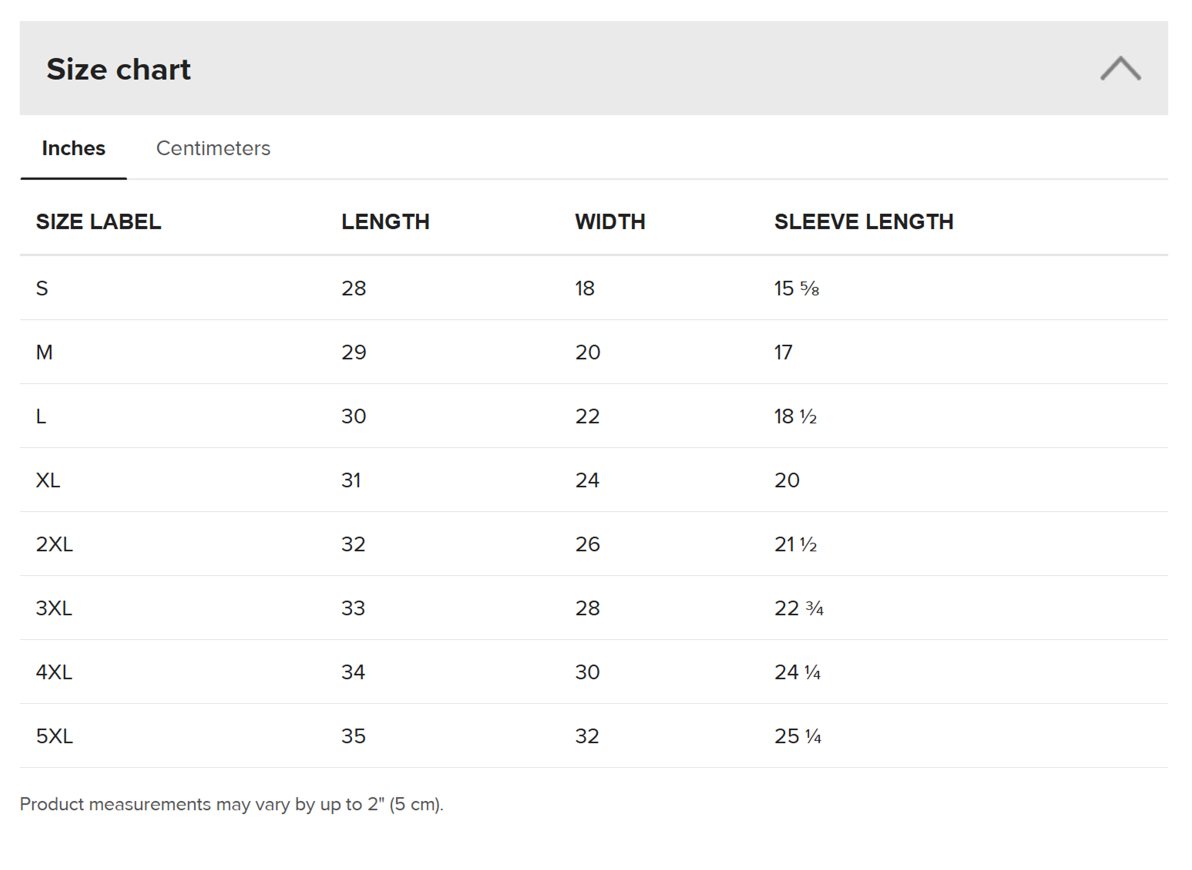Click the WIDTH column header

coord(610,222)
